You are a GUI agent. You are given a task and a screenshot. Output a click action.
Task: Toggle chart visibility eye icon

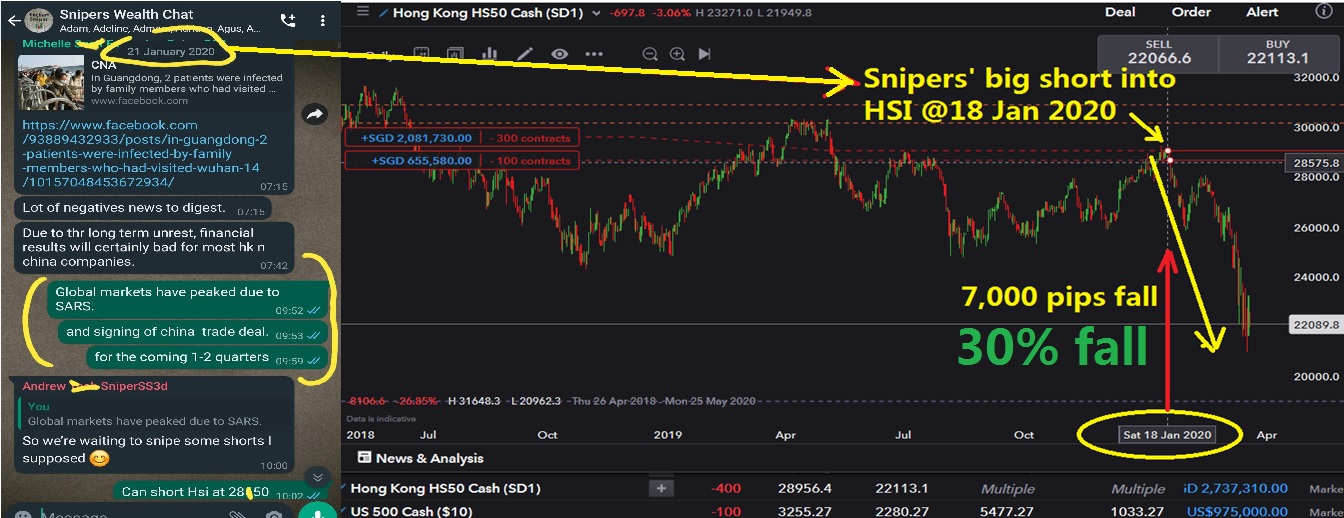pos(559,54)
